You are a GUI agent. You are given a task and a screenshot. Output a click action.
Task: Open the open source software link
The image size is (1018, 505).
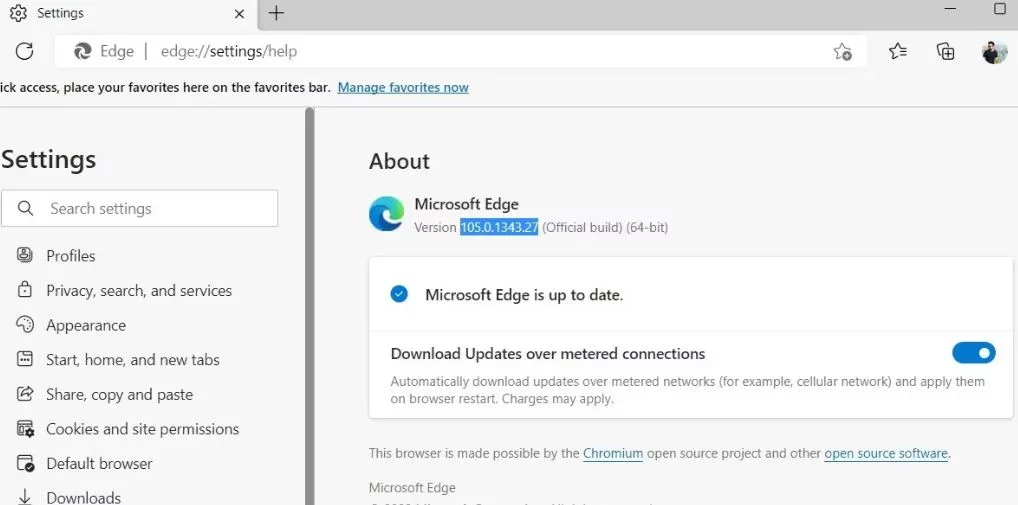(886, 453)
